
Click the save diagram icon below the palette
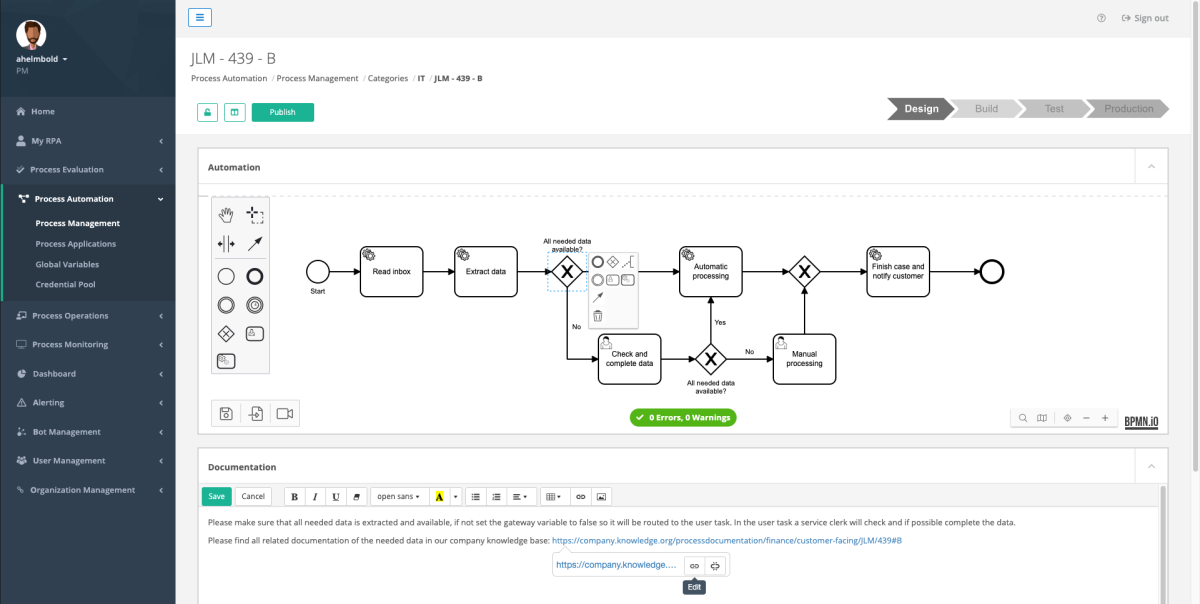point(225,413)
